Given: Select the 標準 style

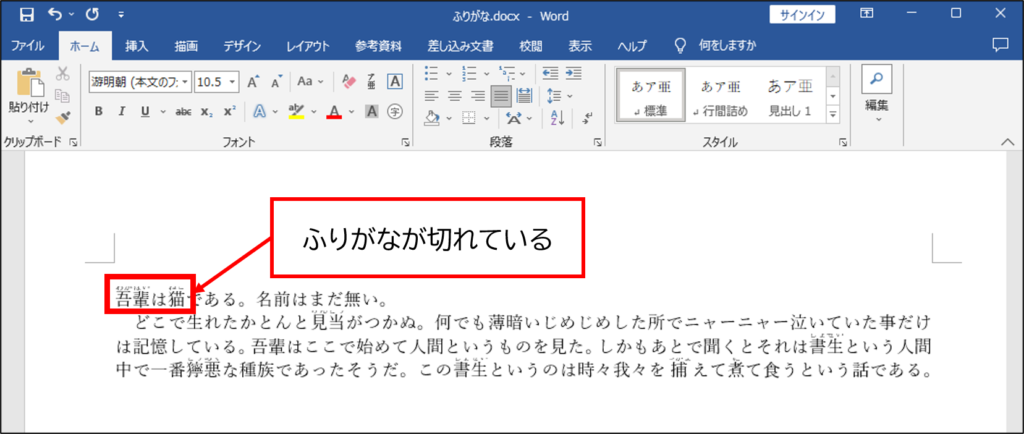Looking at the screenshot, I should pyautogui.click(x=650, y=95).
